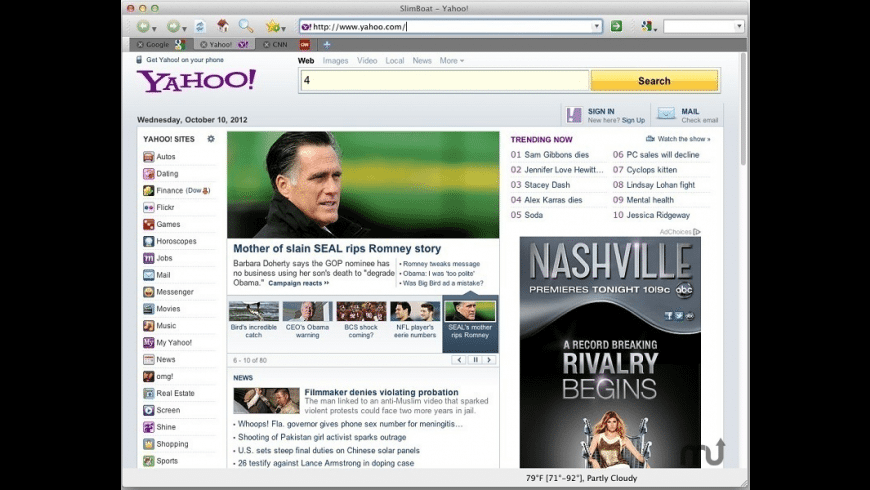Image resolution: width=870 pixels, height=490 pixels.
Task: Open the Back button history dropdown arrow
Action: coord(154,28)
